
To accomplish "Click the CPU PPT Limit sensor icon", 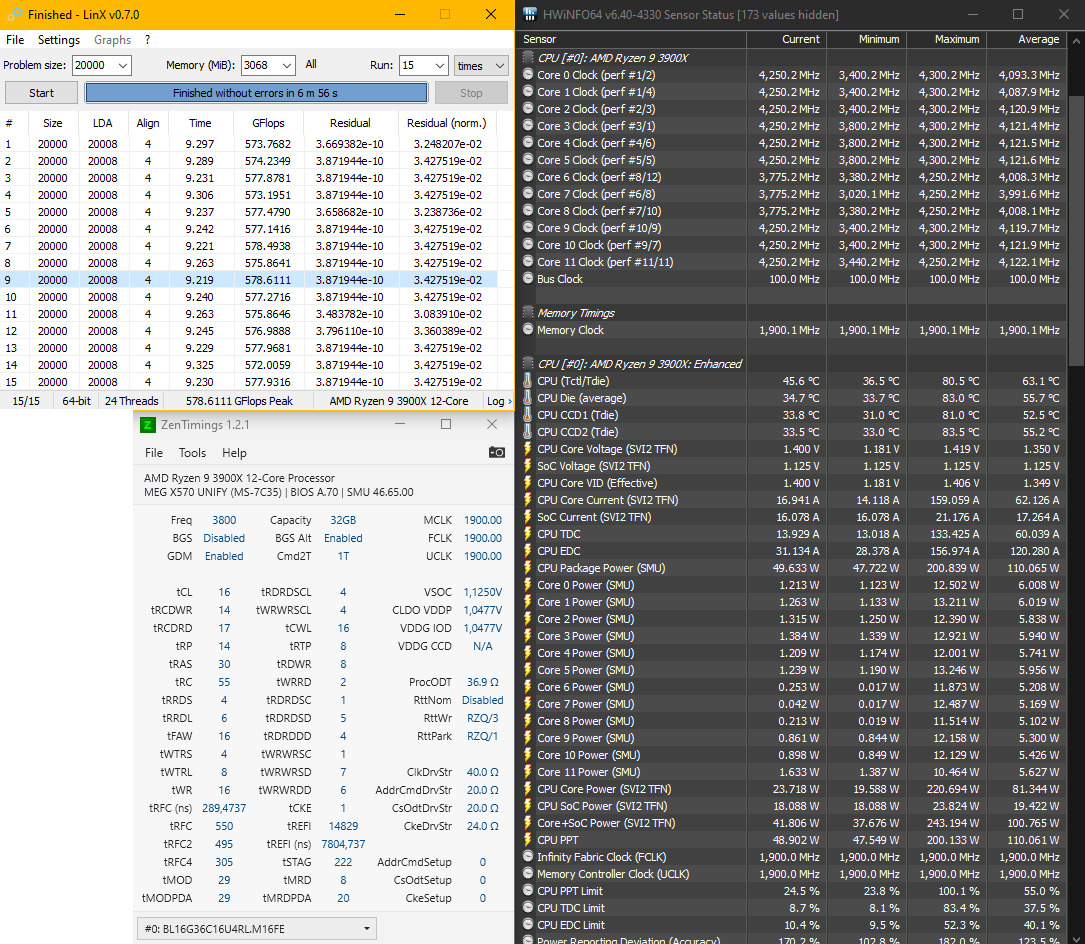I will pos(528,891).
